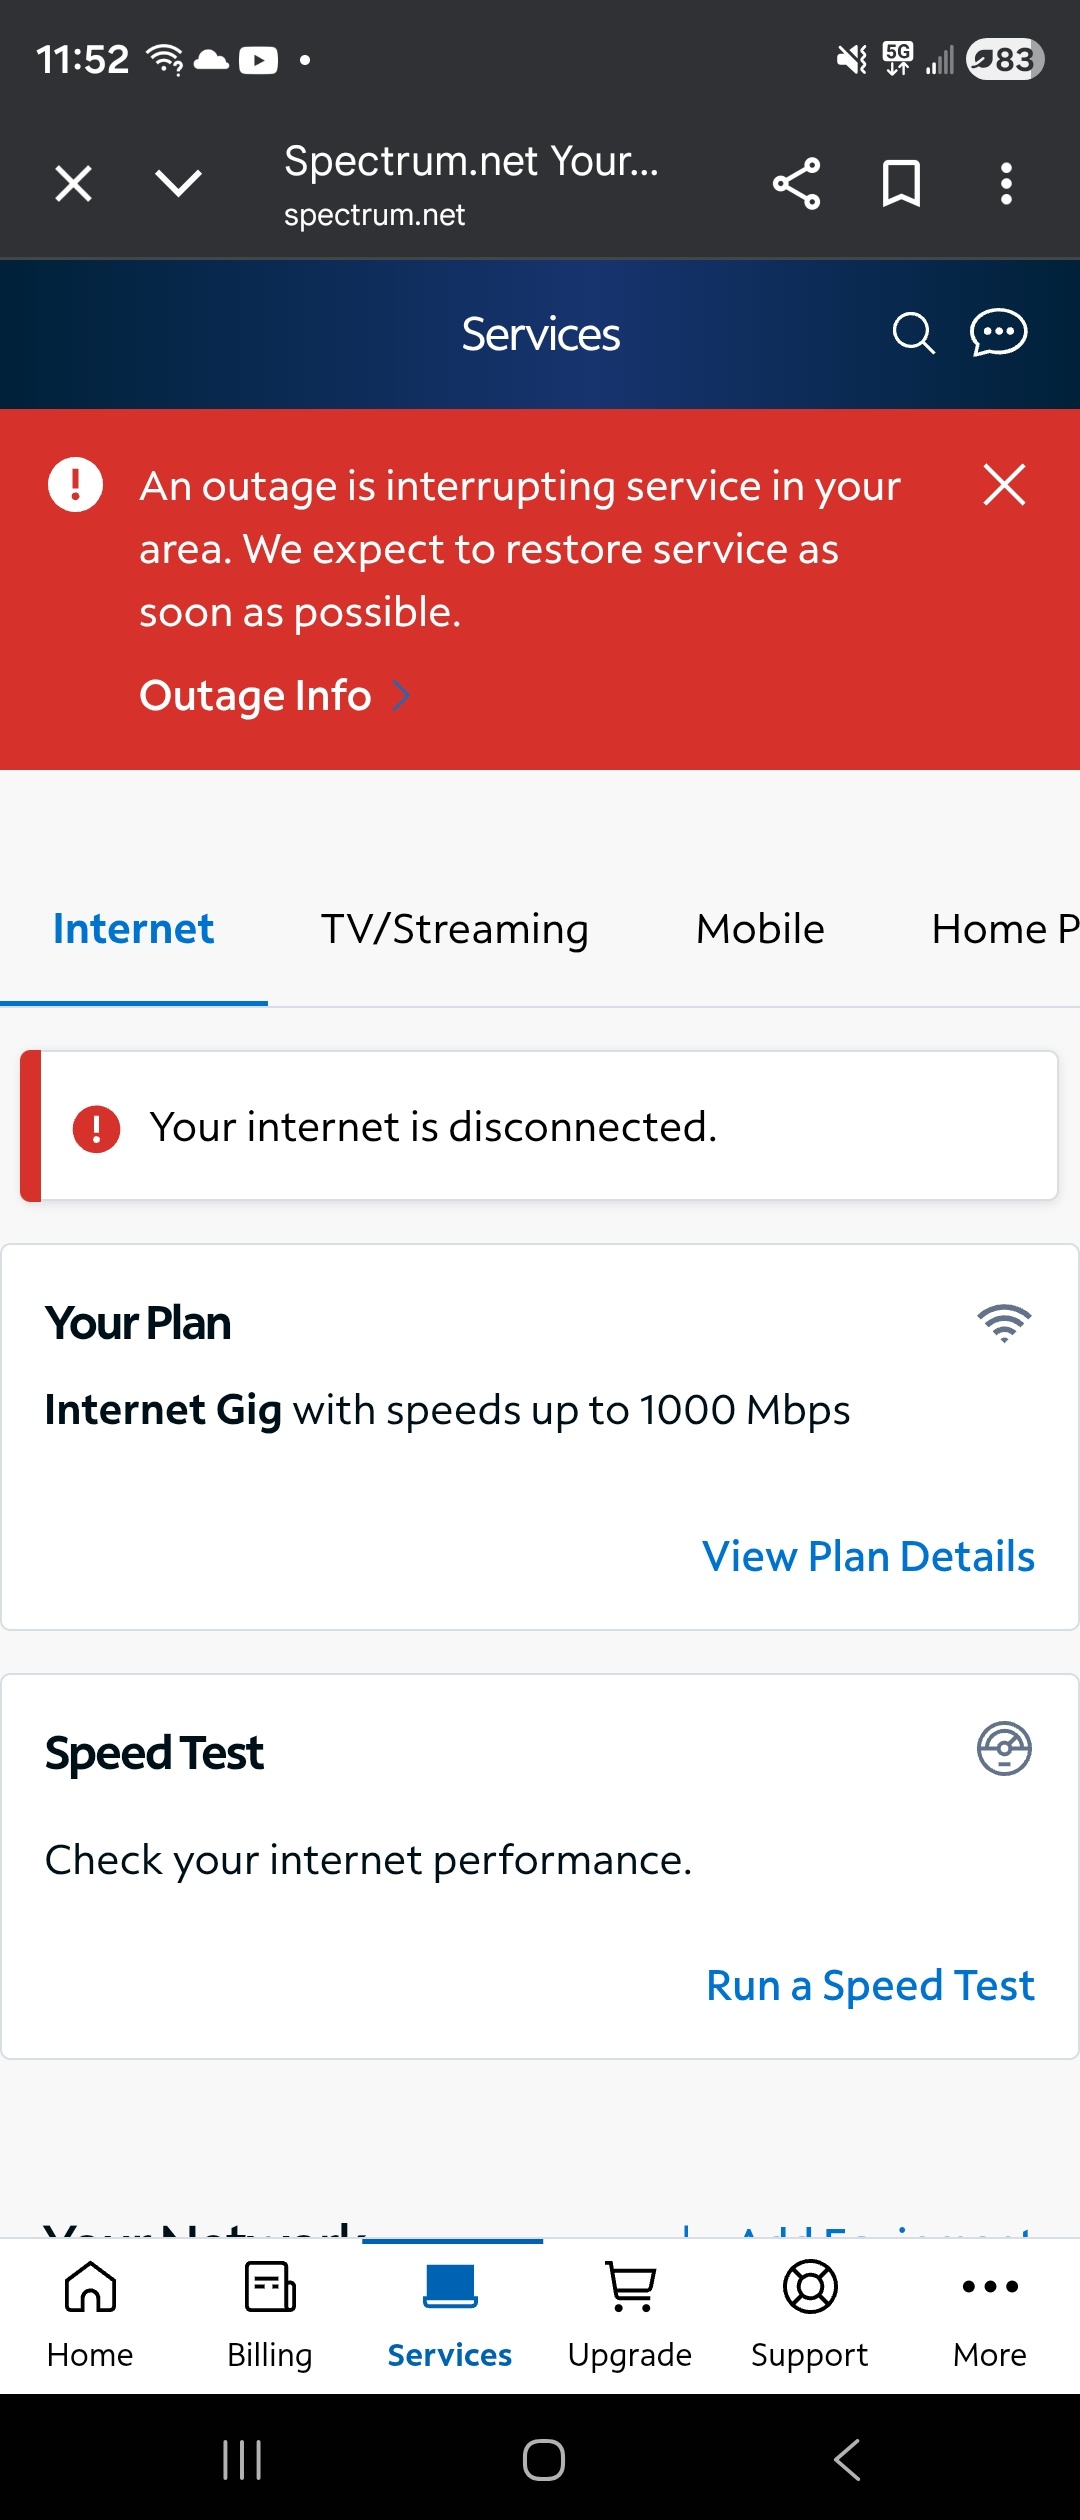Click Run a Speed Test link
Image resolution: width=1080 pixels, height=2520 pixels.
coord(870,1986)
